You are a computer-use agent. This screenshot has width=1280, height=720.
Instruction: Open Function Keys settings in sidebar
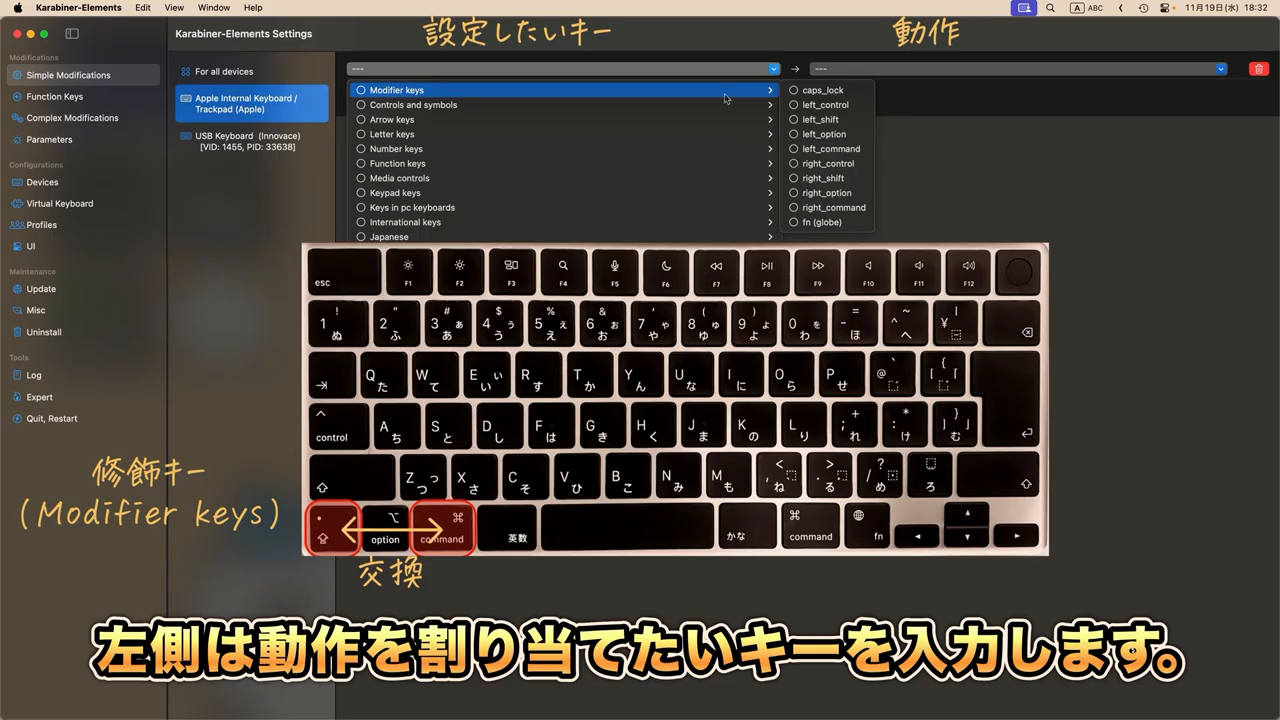pos(54,97)
